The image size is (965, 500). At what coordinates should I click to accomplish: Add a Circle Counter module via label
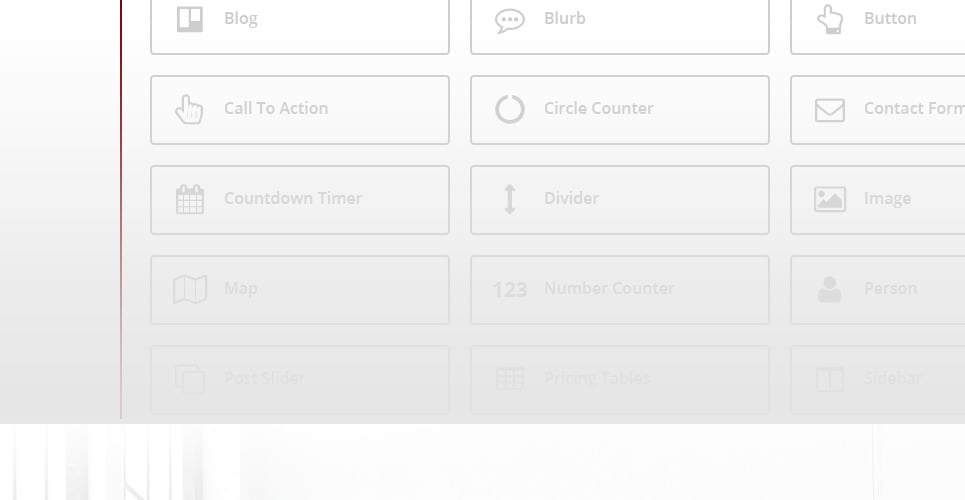tap(598, 108)
